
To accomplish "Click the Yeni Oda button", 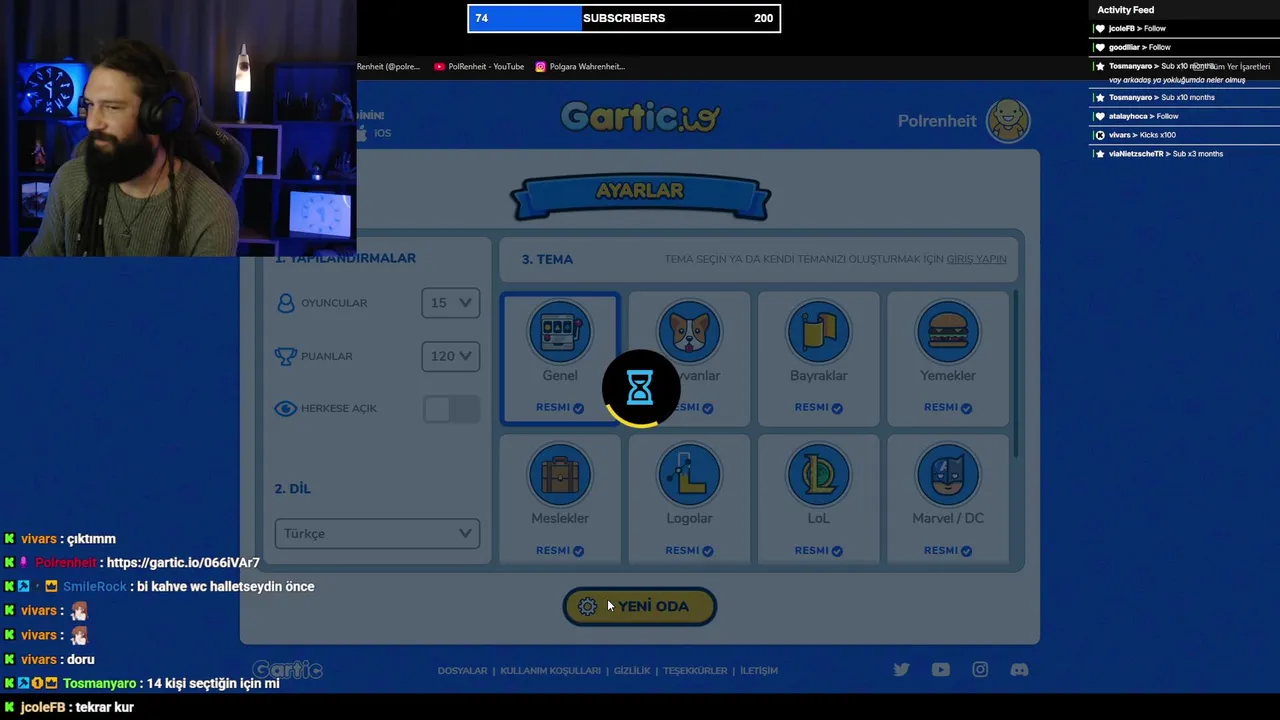I will click(x=640, y=606).
